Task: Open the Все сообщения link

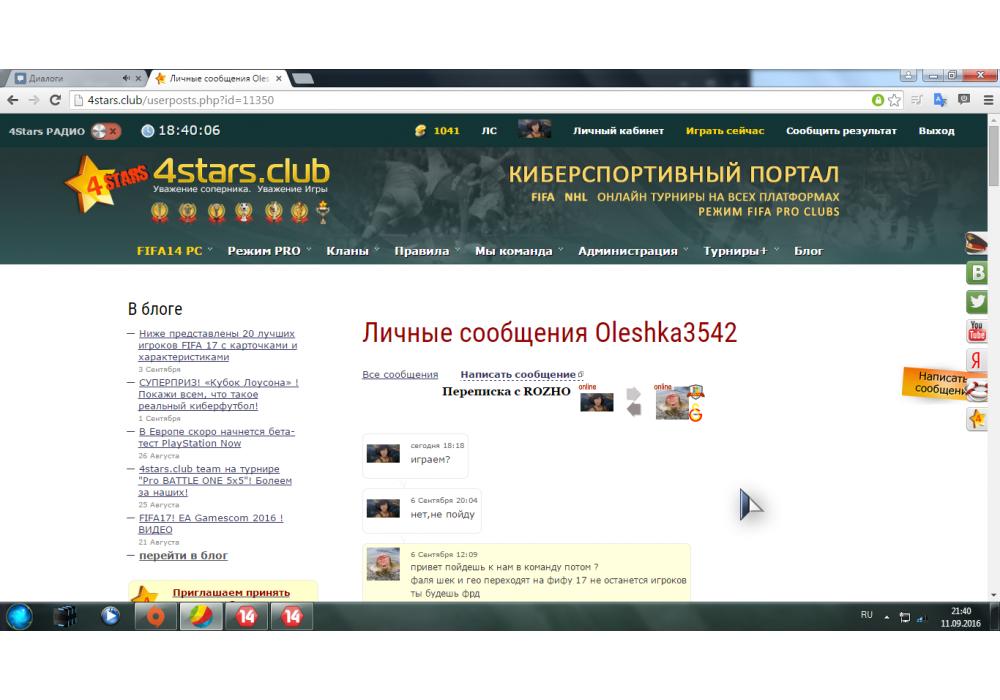Action: [x=399, y=375]
